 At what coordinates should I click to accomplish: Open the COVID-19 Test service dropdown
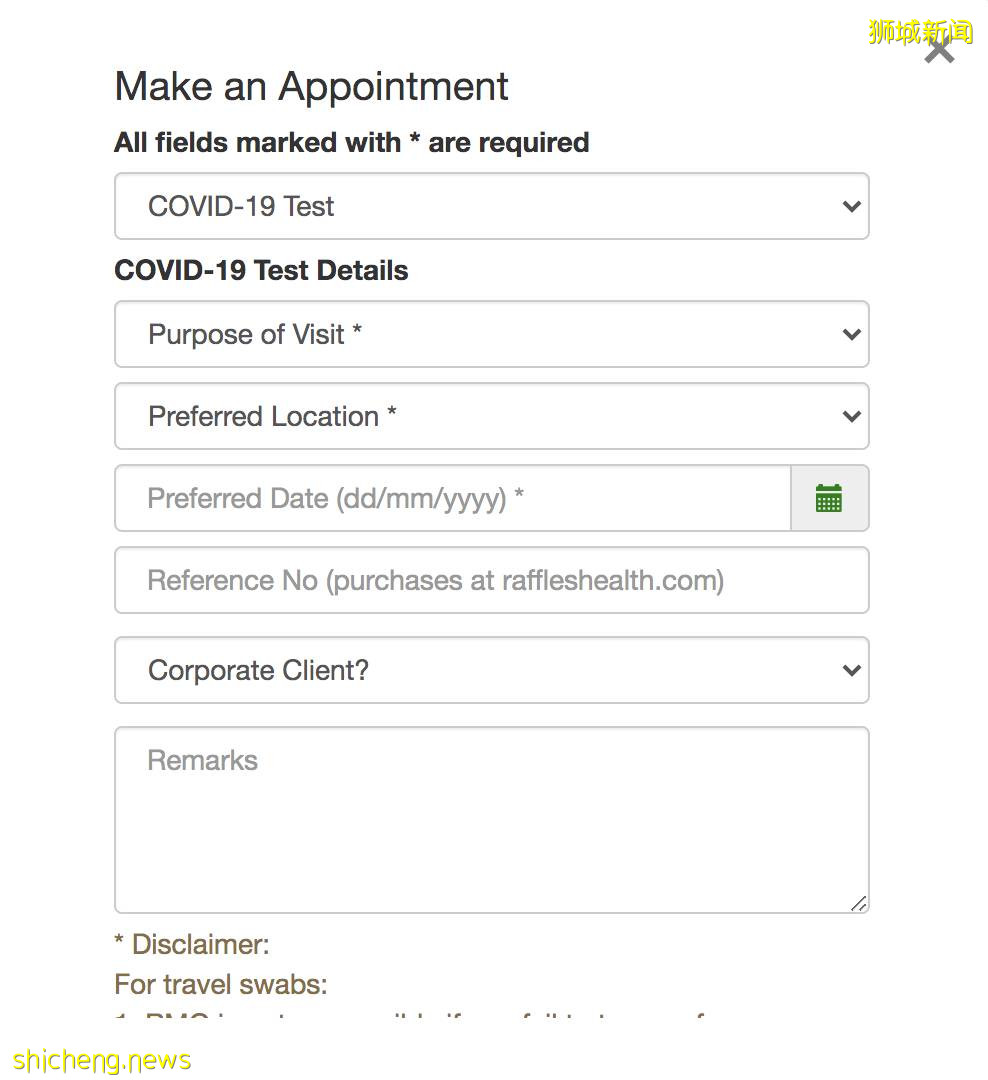point(480,207)
